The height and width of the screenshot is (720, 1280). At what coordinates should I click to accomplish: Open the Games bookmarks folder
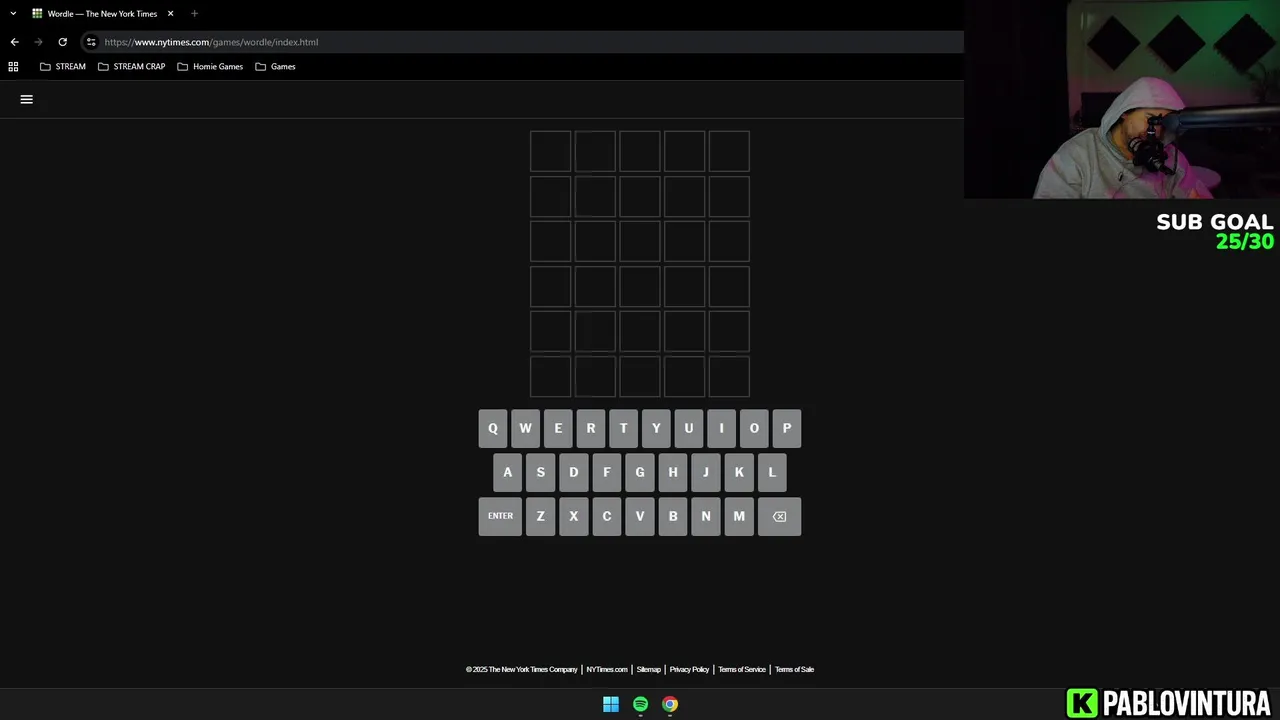click(x=275, y=66)
